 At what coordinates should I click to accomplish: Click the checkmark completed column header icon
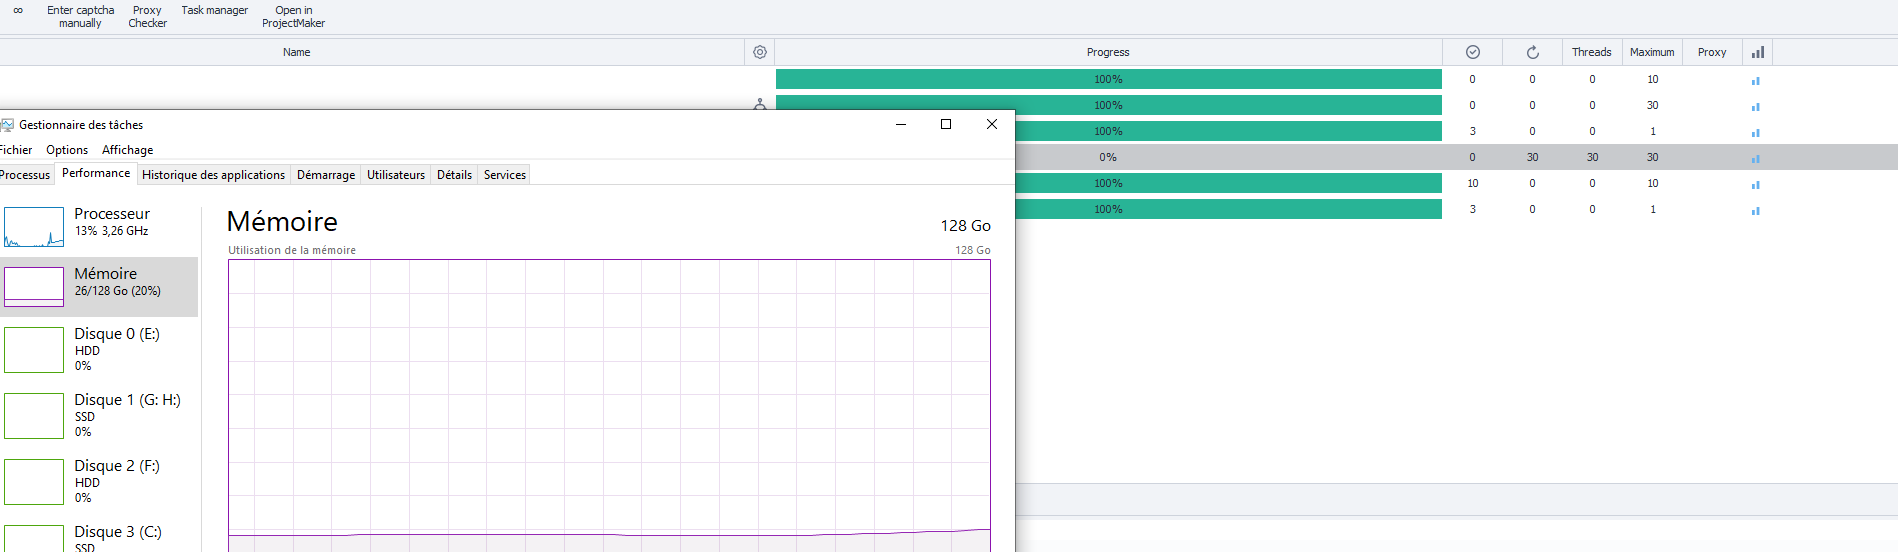[1472, 52]
